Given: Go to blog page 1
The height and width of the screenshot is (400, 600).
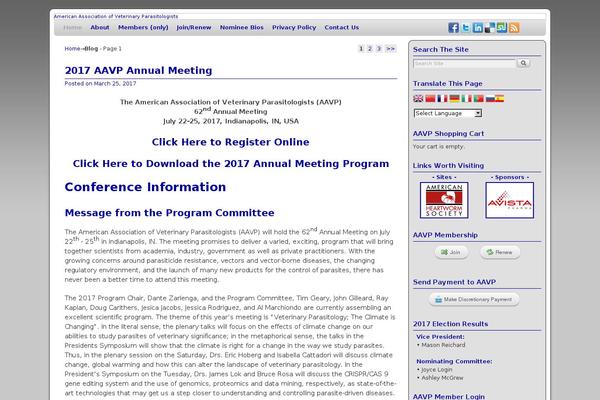Looking at the screenshot, I should [361, 49].
